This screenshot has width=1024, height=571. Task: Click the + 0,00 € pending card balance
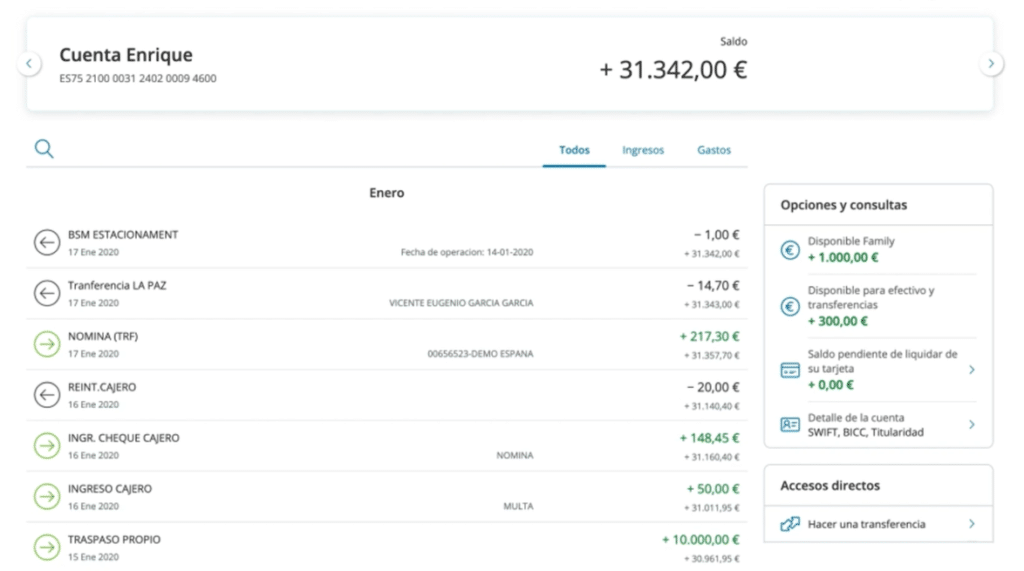click(831, 385)
